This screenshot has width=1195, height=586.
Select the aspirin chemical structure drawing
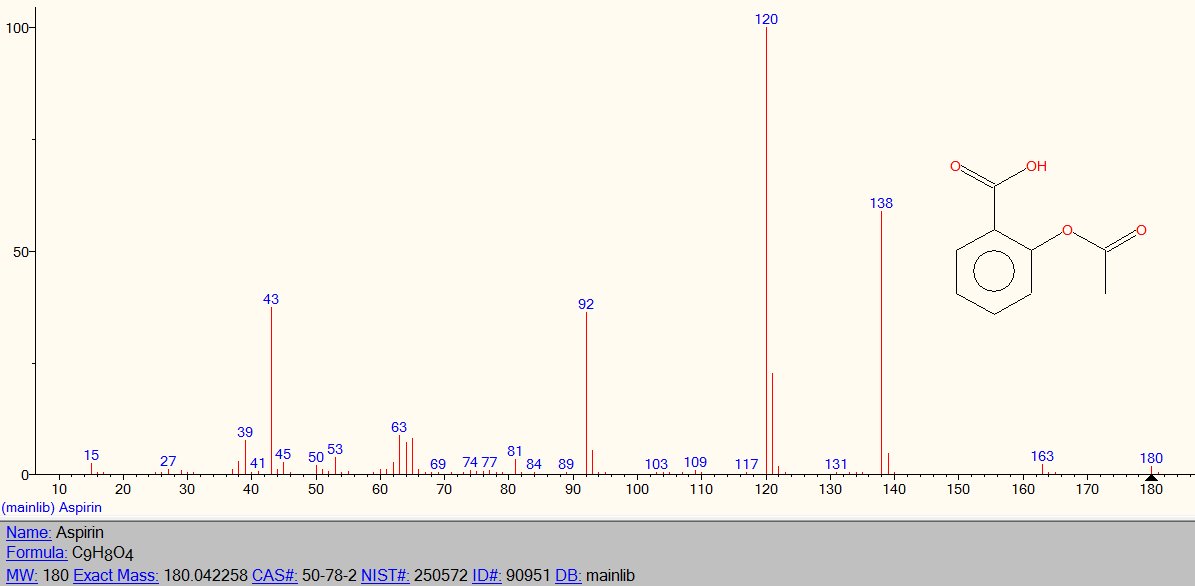coord(1049,237)
